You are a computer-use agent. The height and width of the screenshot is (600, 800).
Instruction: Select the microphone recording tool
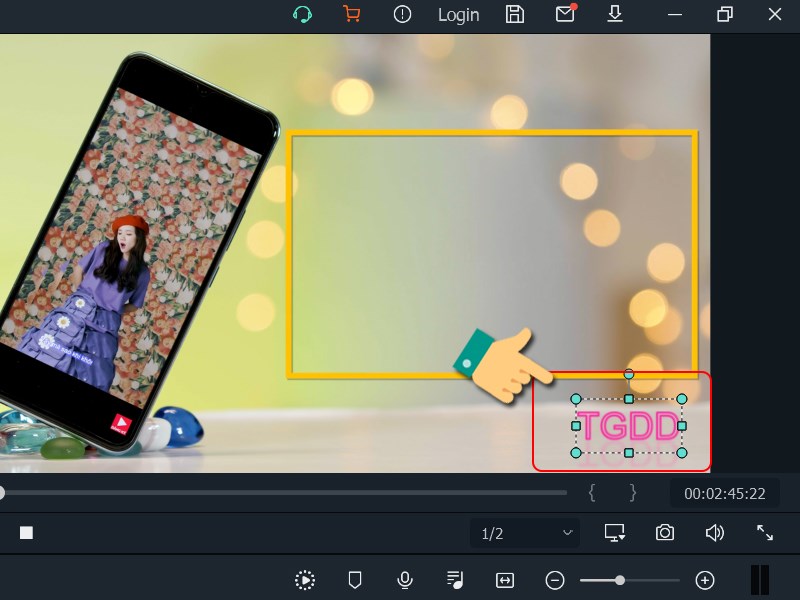point(404,580)
